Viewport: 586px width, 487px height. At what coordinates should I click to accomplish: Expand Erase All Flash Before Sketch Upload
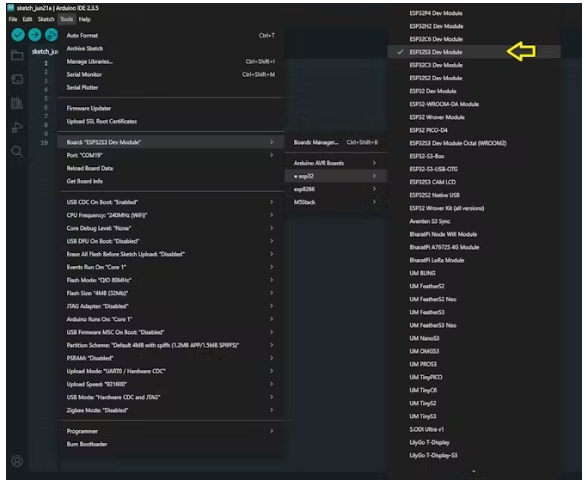(170, 254)
